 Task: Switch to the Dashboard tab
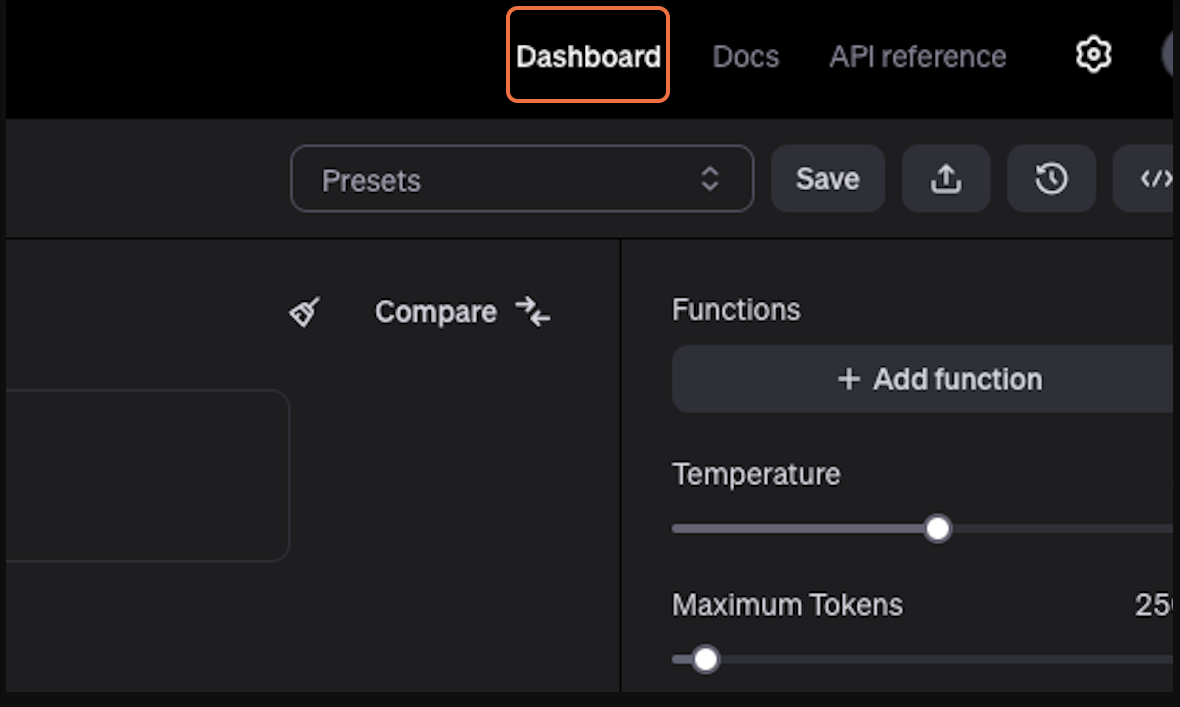pos(588,56)
